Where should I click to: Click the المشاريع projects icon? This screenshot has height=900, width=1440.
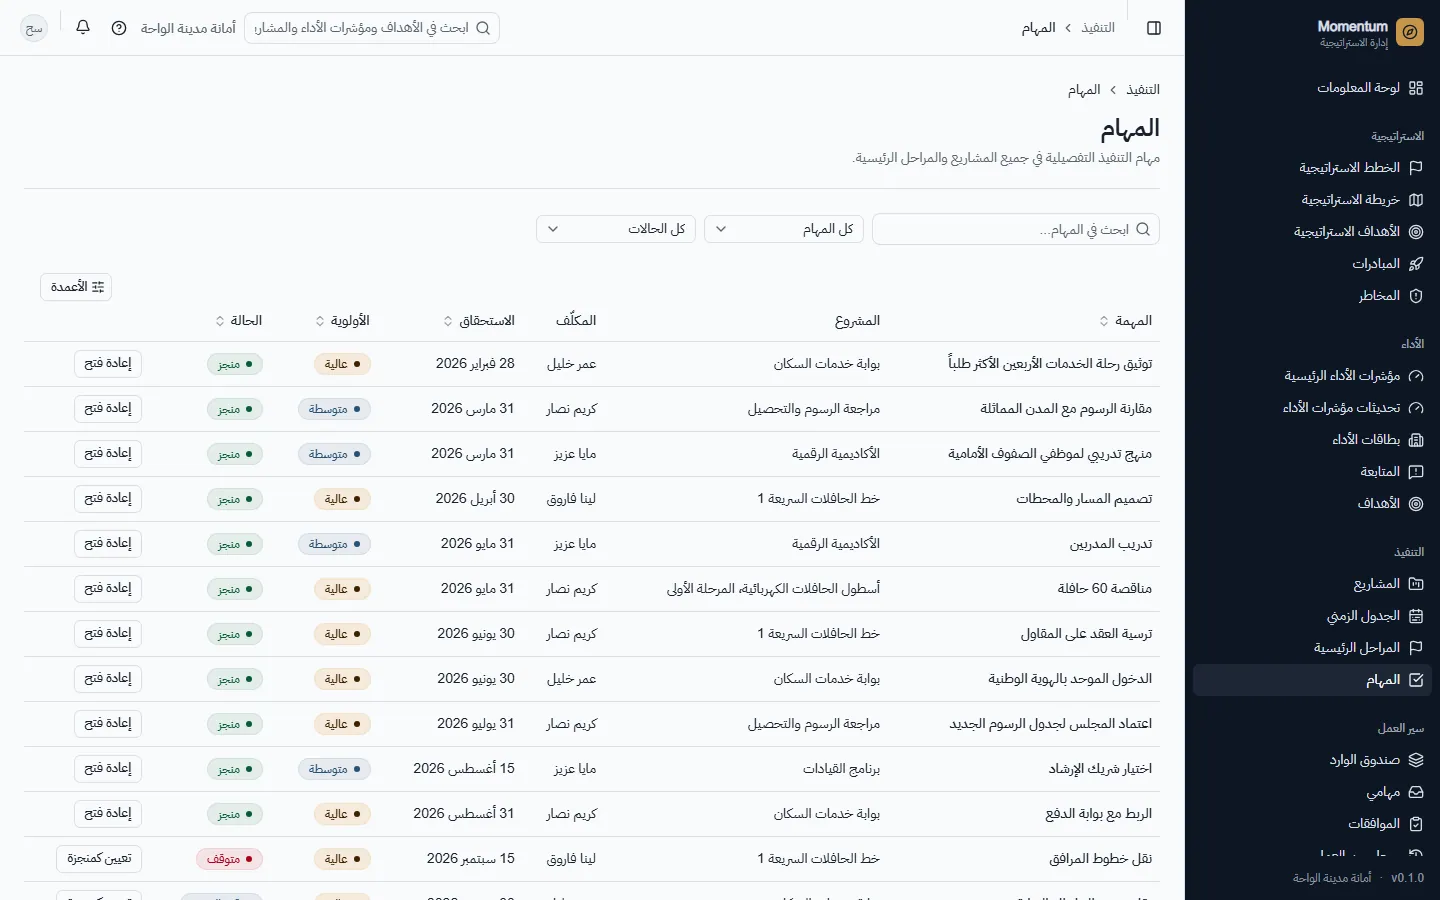(1416, 584)
